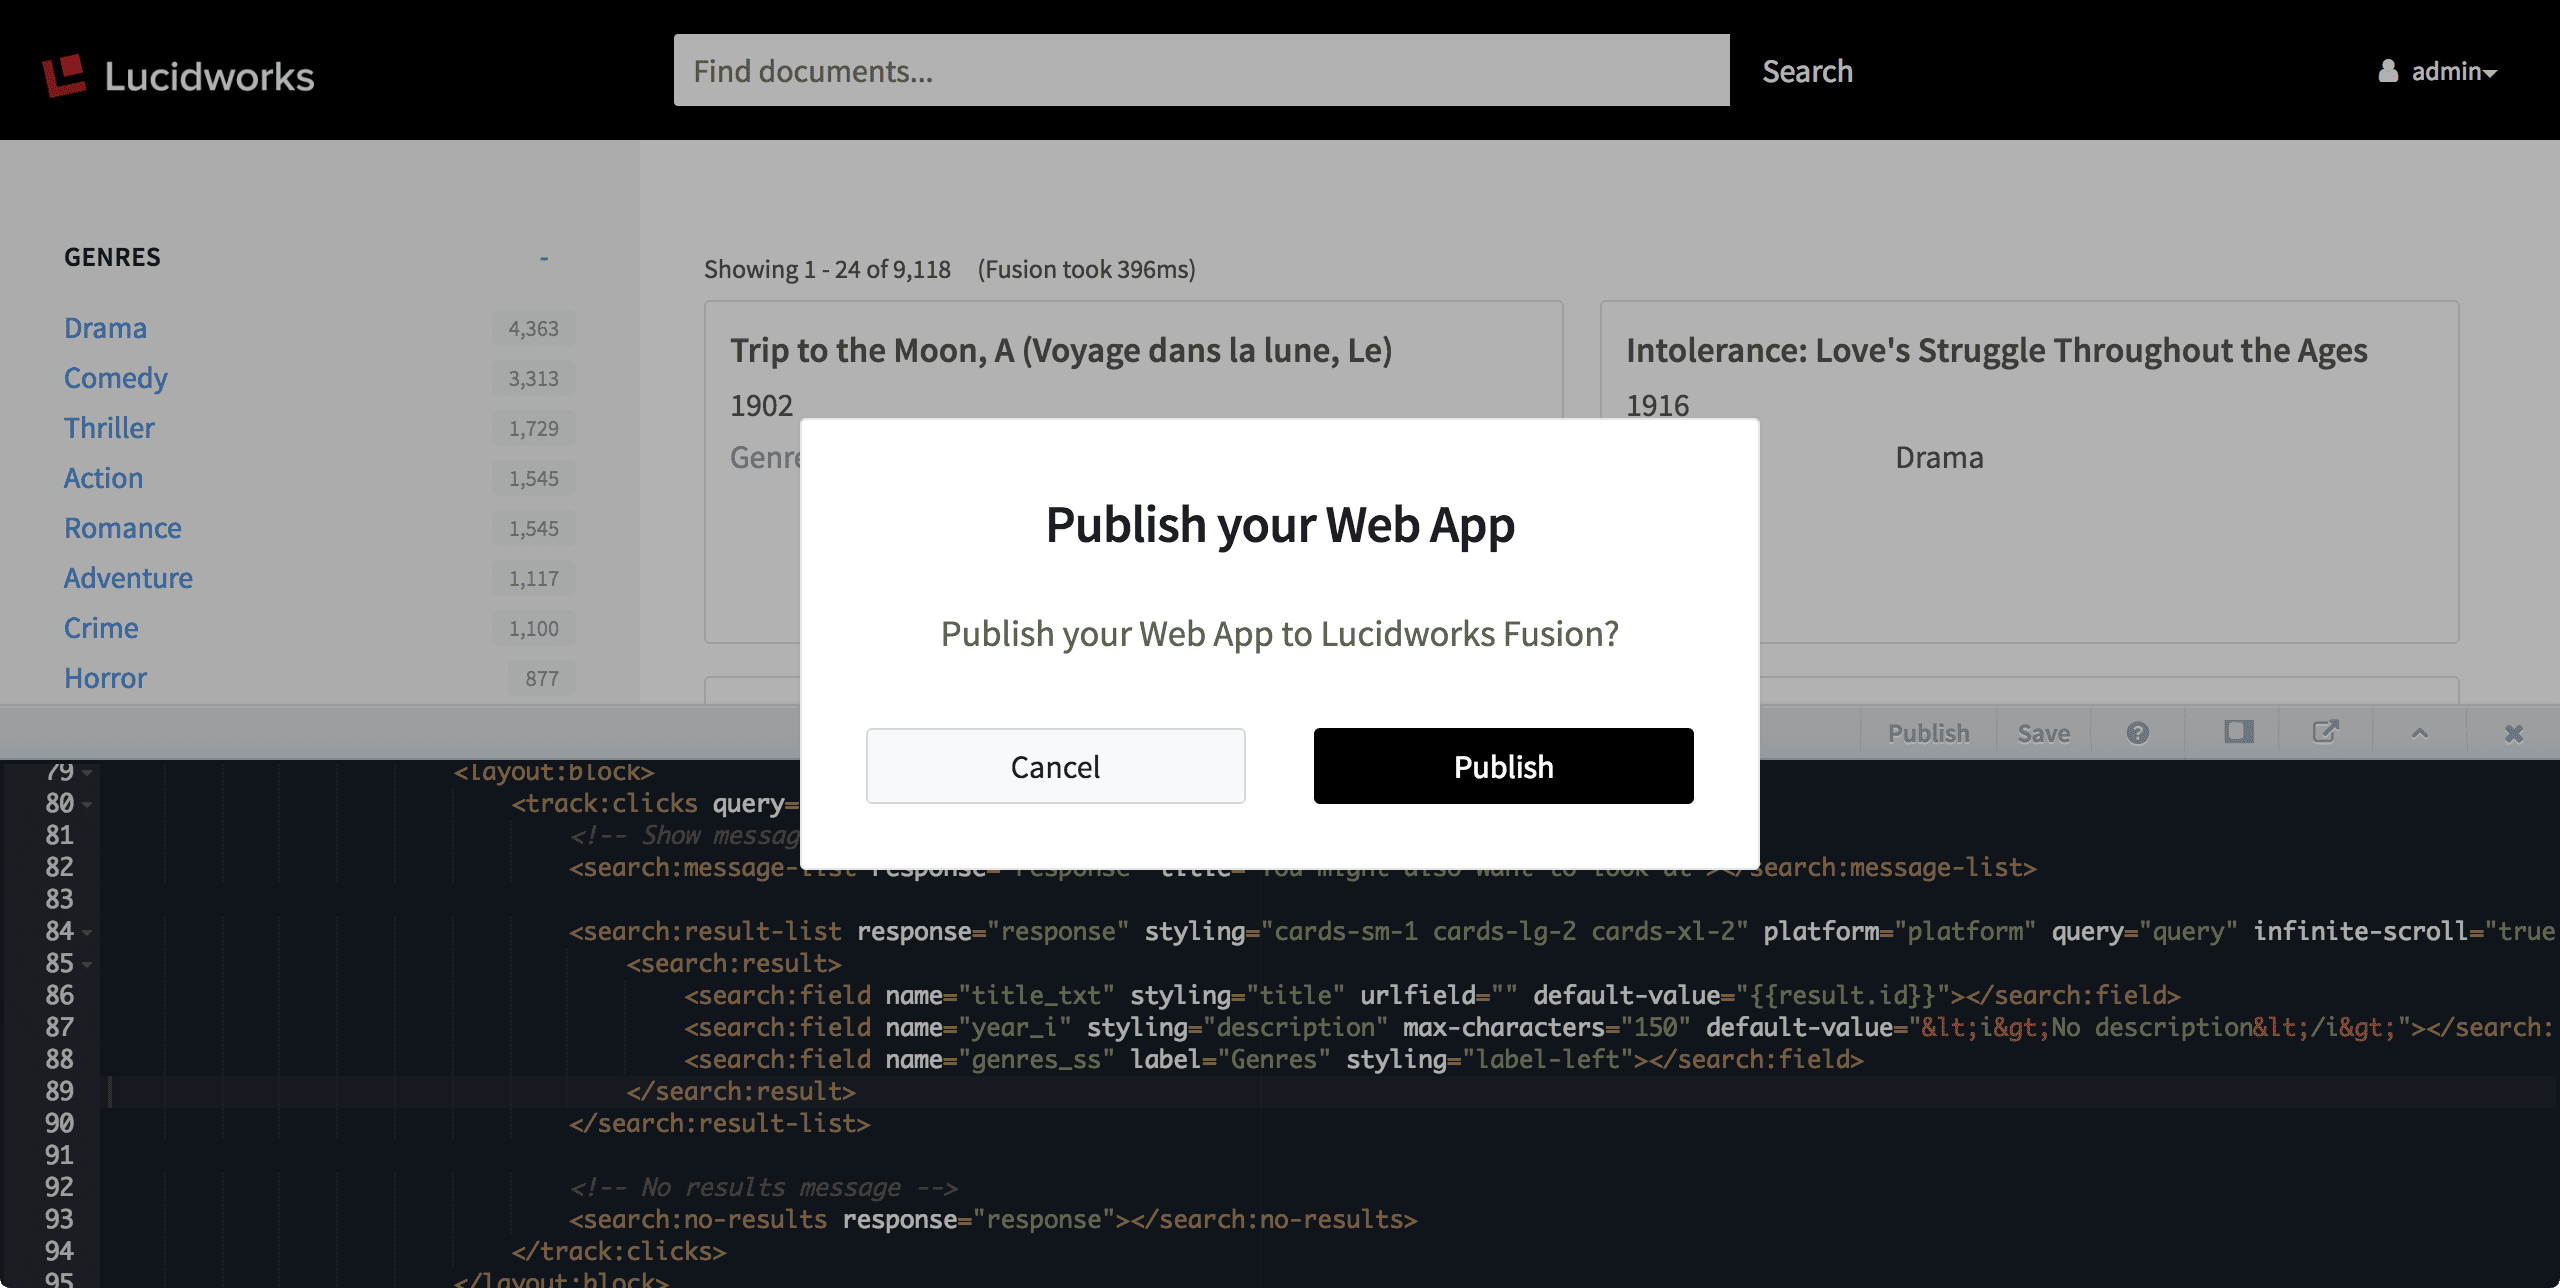The image size is (2560, 1288).
Task: Click the search:no-results tag on line 93
Action: click(x=698, y=1219)
